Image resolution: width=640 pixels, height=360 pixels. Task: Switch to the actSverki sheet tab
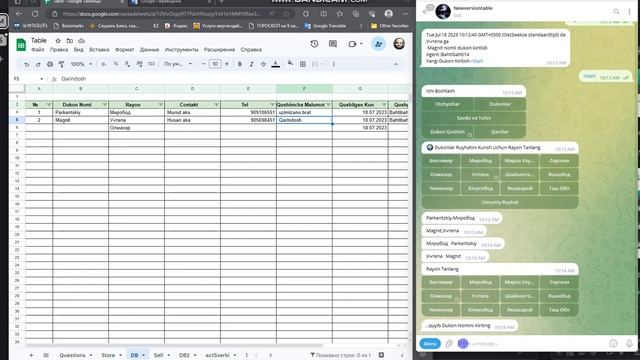click(x=217, y=355)
